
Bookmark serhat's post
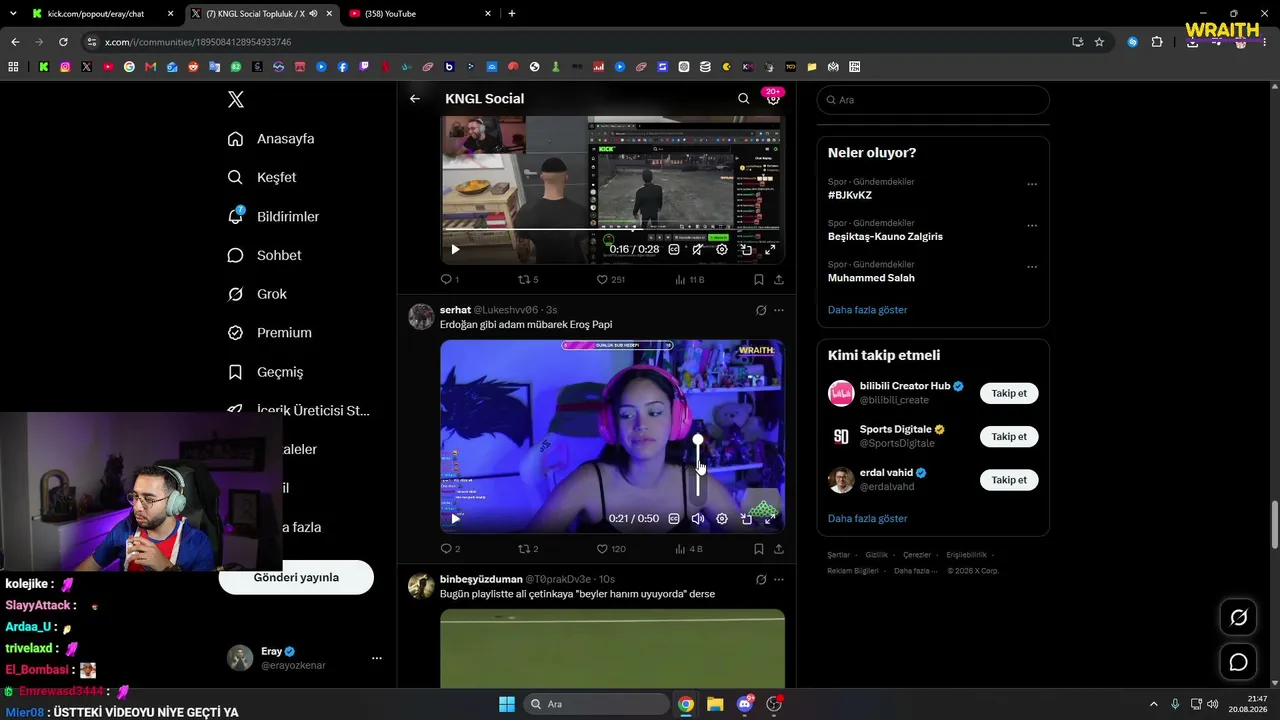(759, 549)
